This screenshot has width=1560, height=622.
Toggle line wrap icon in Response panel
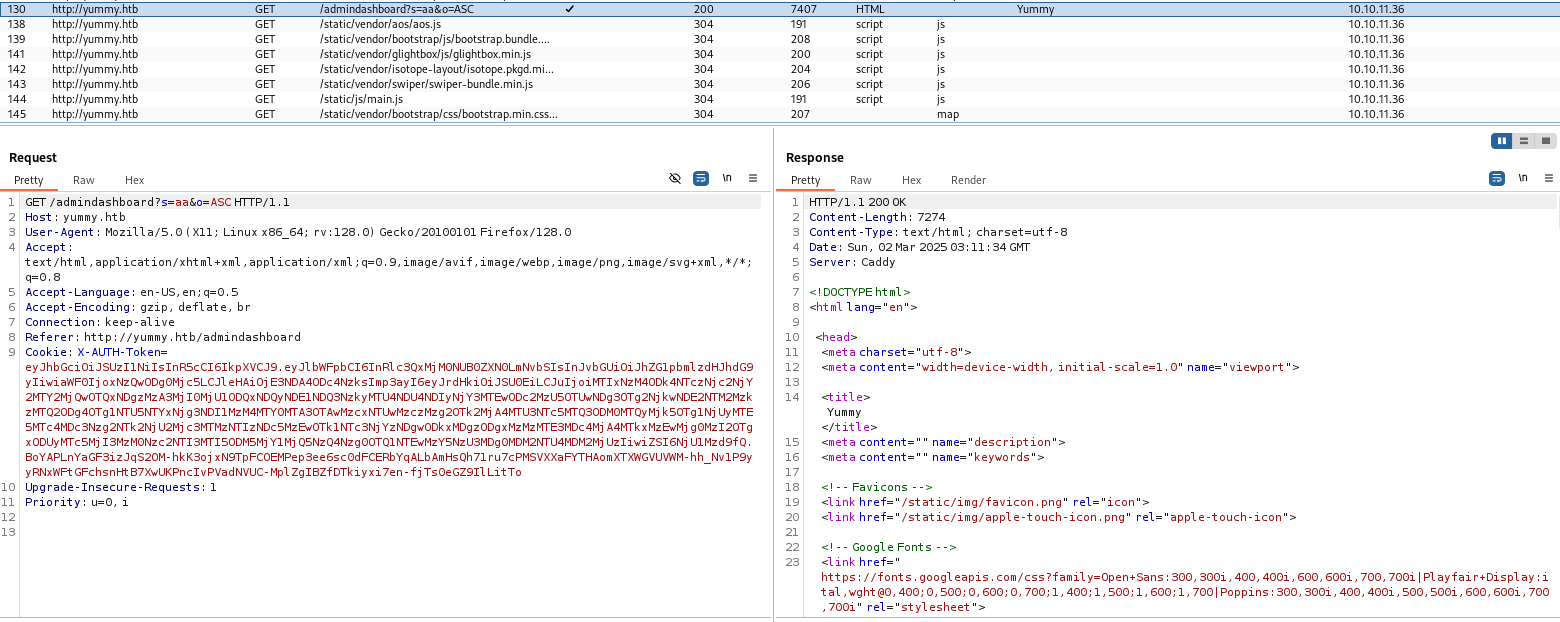[x=1497, y=178]
